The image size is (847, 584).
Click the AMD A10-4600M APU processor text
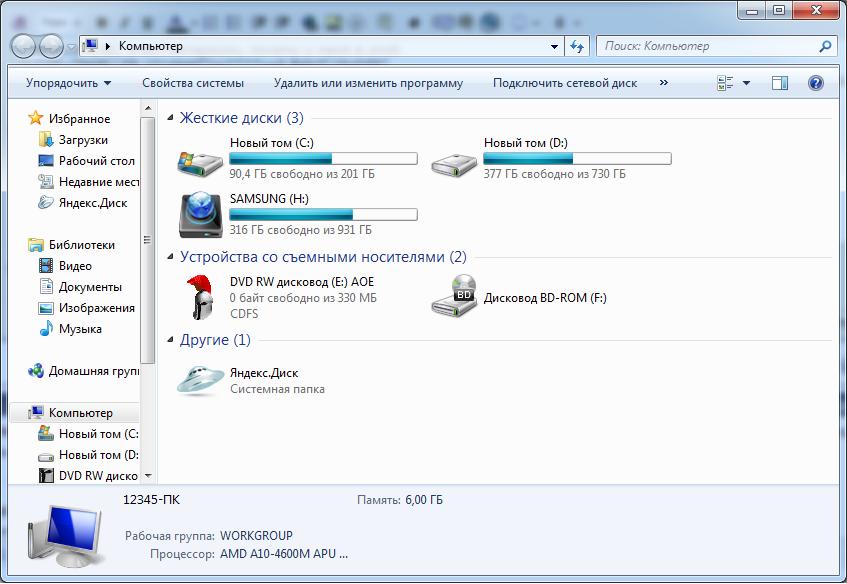pyautogui.click(x=284, y=554)
